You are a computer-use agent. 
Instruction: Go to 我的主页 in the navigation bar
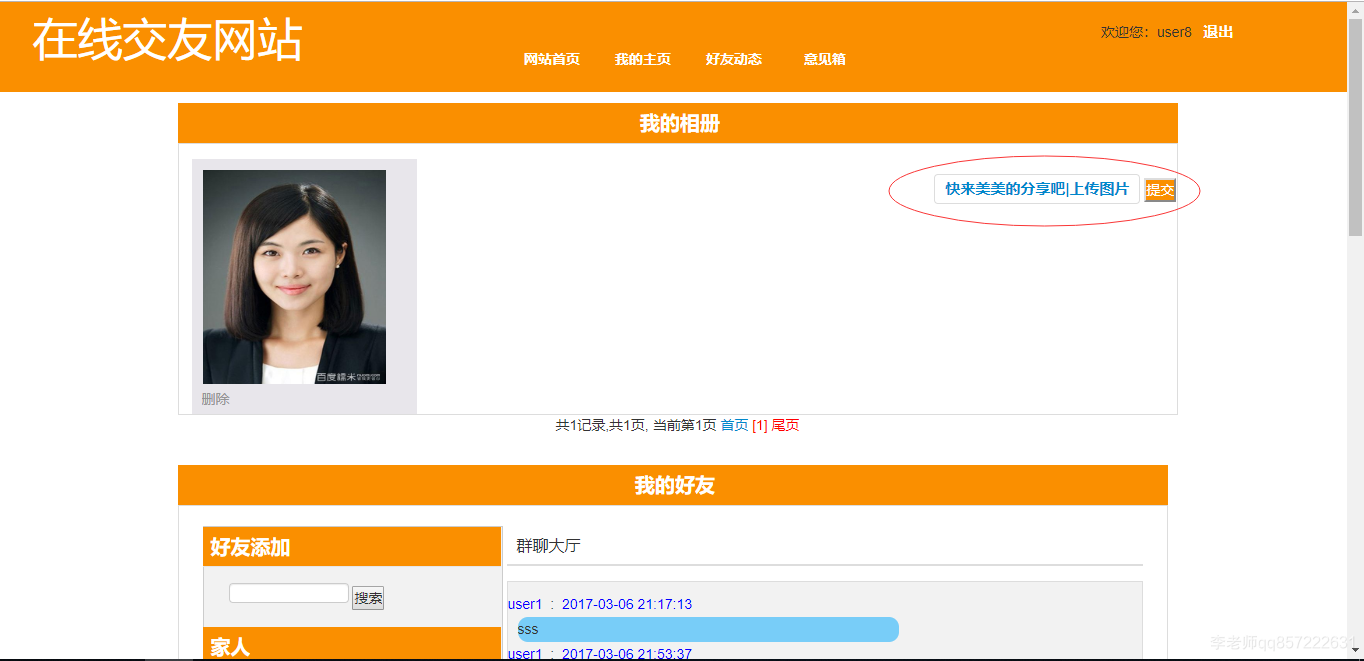[643, 59]
